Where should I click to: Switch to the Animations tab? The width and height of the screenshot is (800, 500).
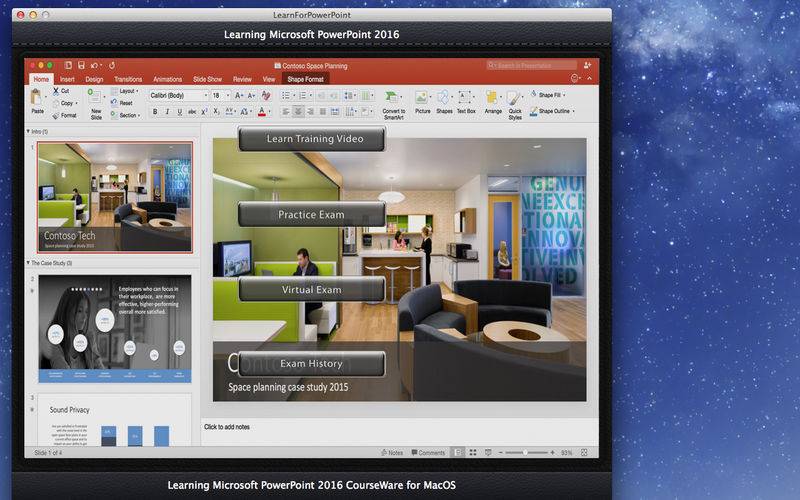click(167, 79)
